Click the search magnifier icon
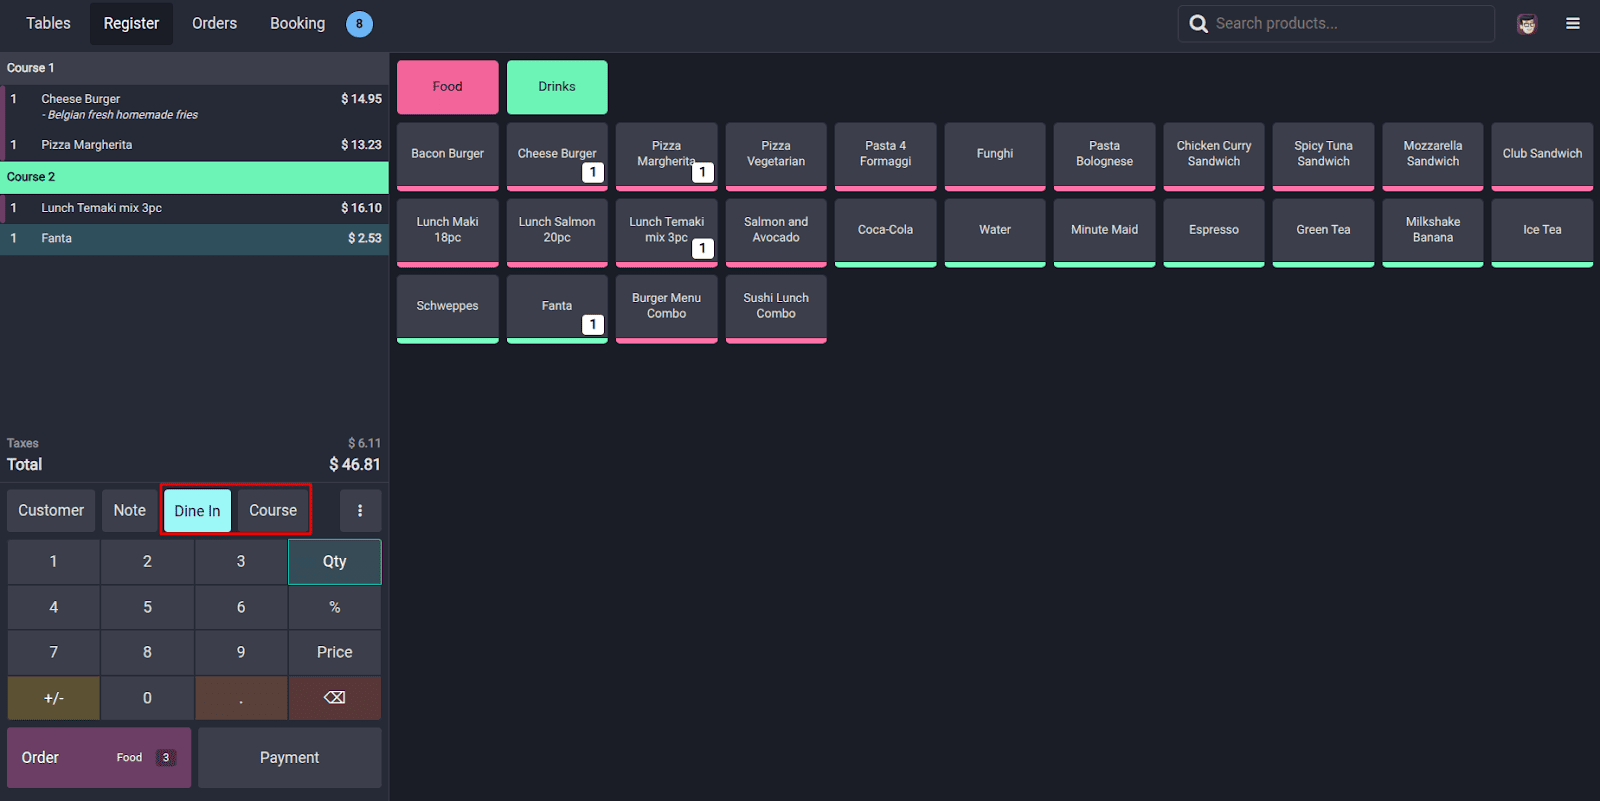 (1198, 24)
